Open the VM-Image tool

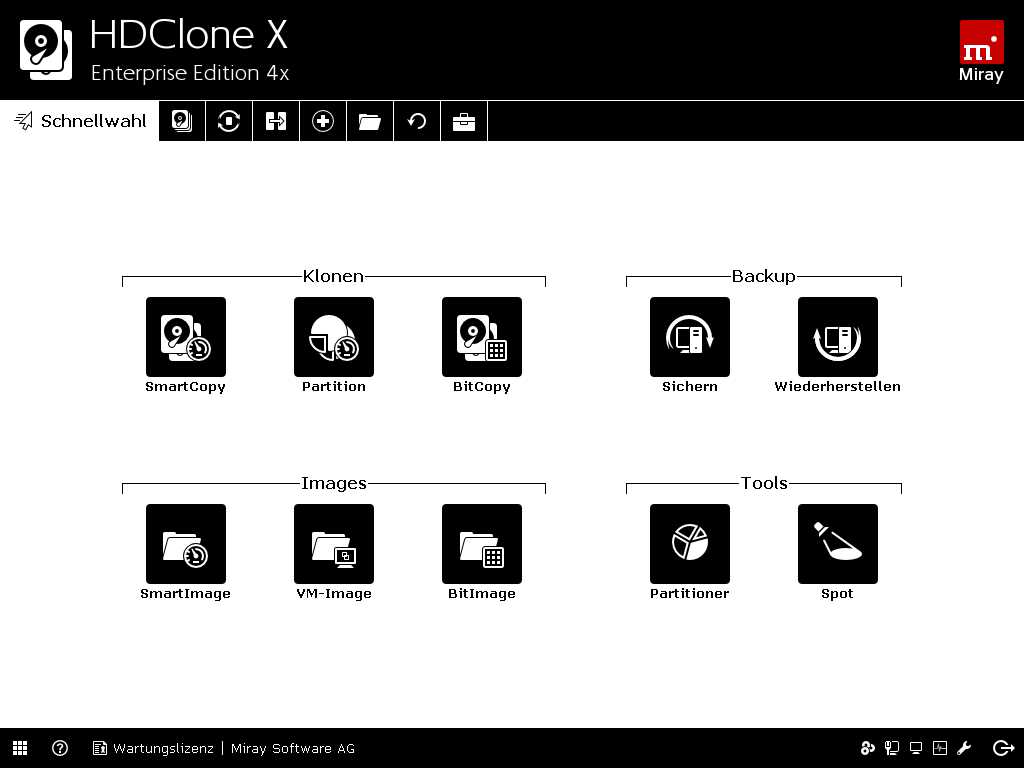[334, 544]
